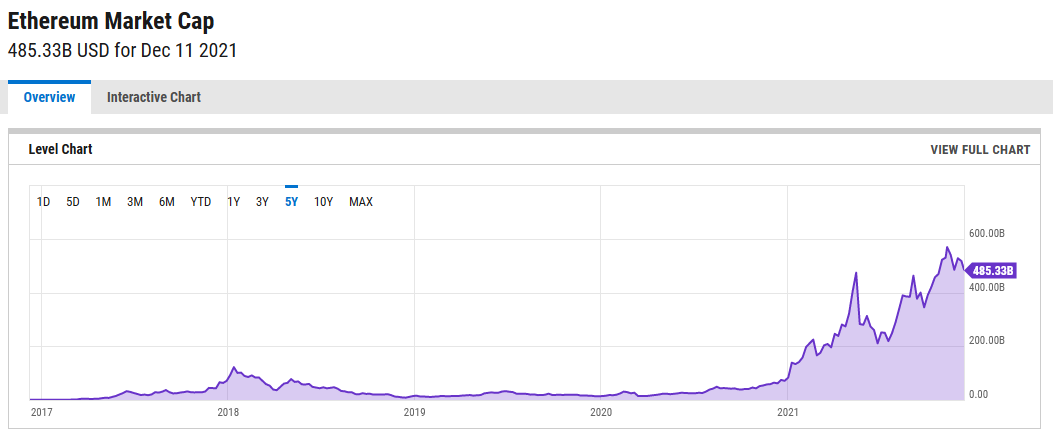Click the '485.33B USD for Dec 11 2021' subtitle
Viewport: 1053px width, 441px height.
click(122, 51)
